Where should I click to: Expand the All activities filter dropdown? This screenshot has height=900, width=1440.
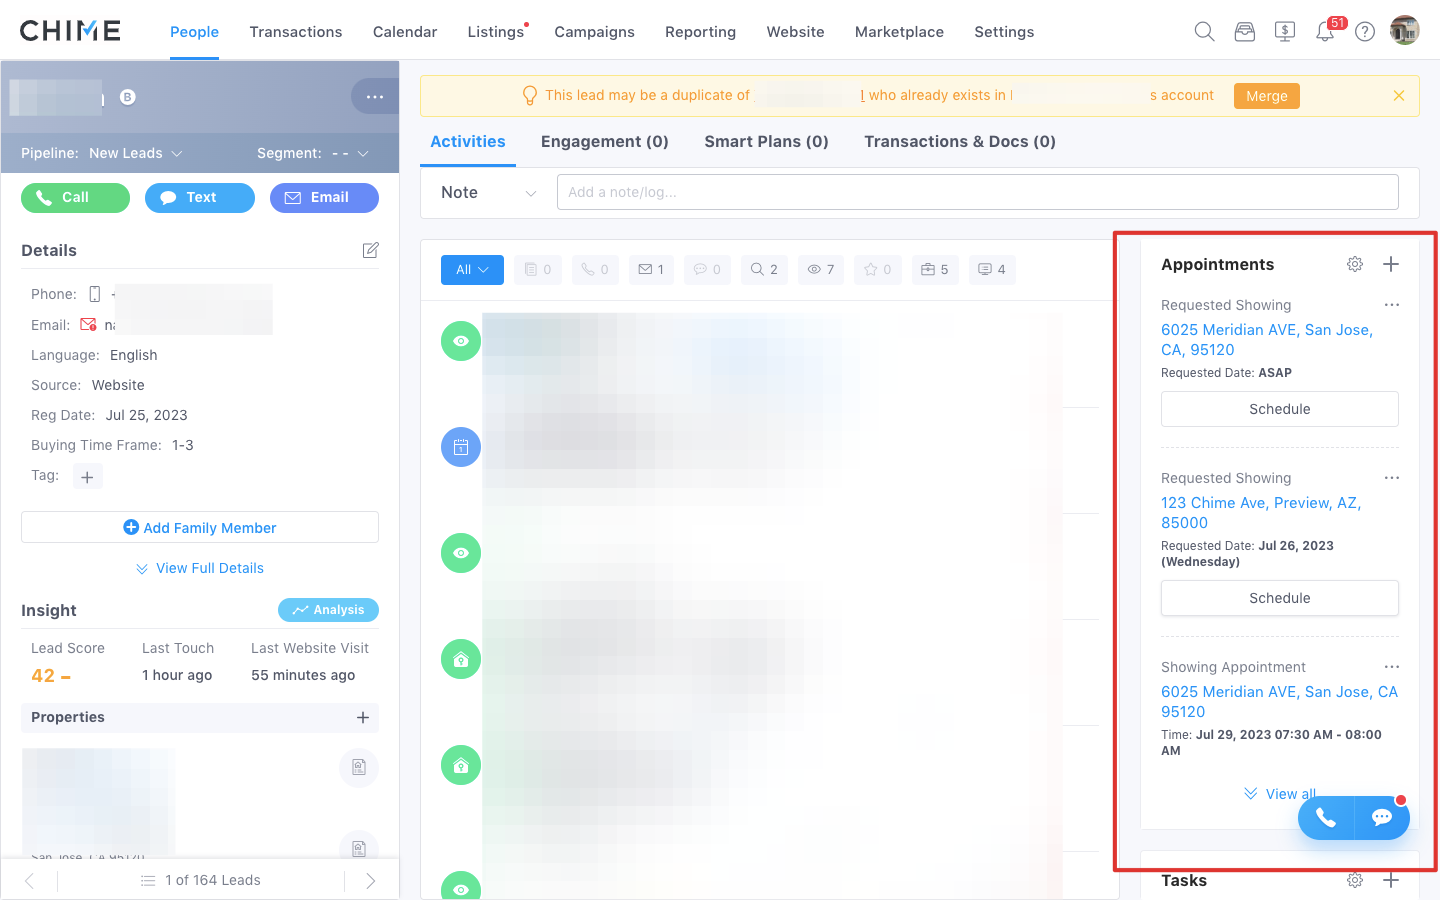472,270
